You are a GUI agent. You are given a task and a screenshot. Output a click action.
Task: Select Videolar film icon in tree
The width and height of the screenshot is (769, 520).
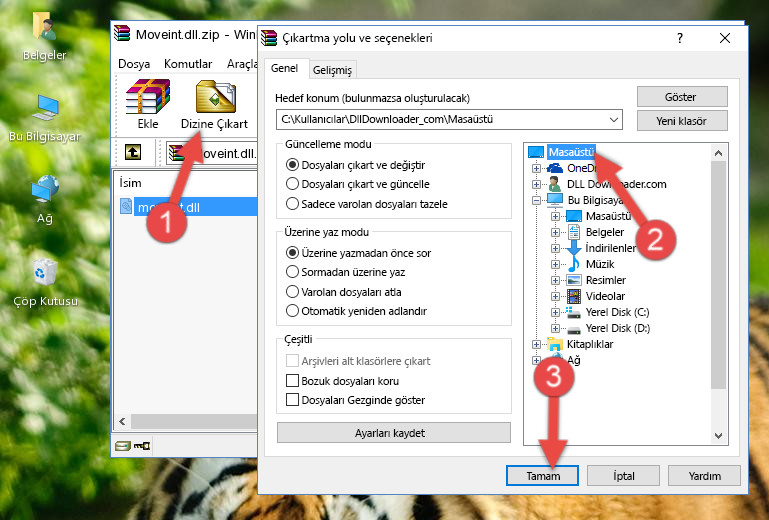574,296
